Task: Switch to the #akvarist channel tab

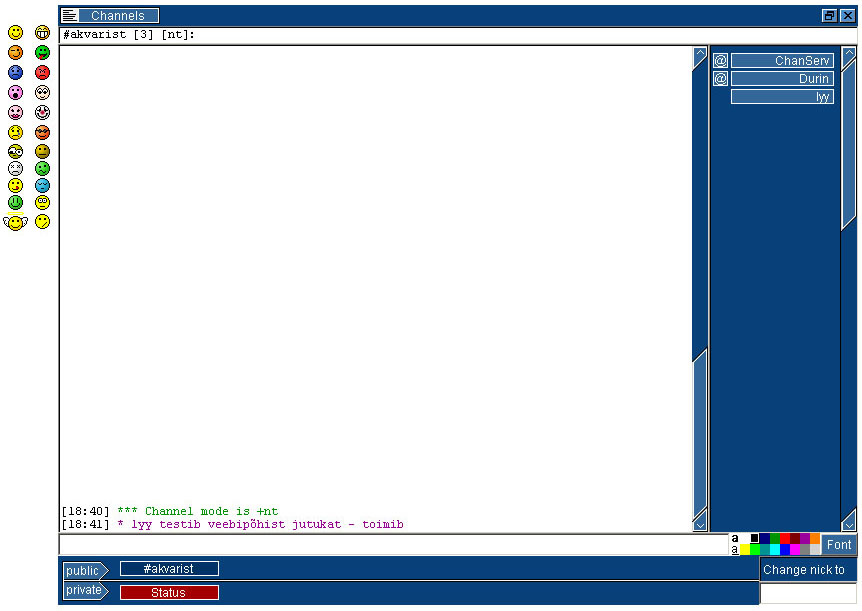Action: click(x=169, y=569)
